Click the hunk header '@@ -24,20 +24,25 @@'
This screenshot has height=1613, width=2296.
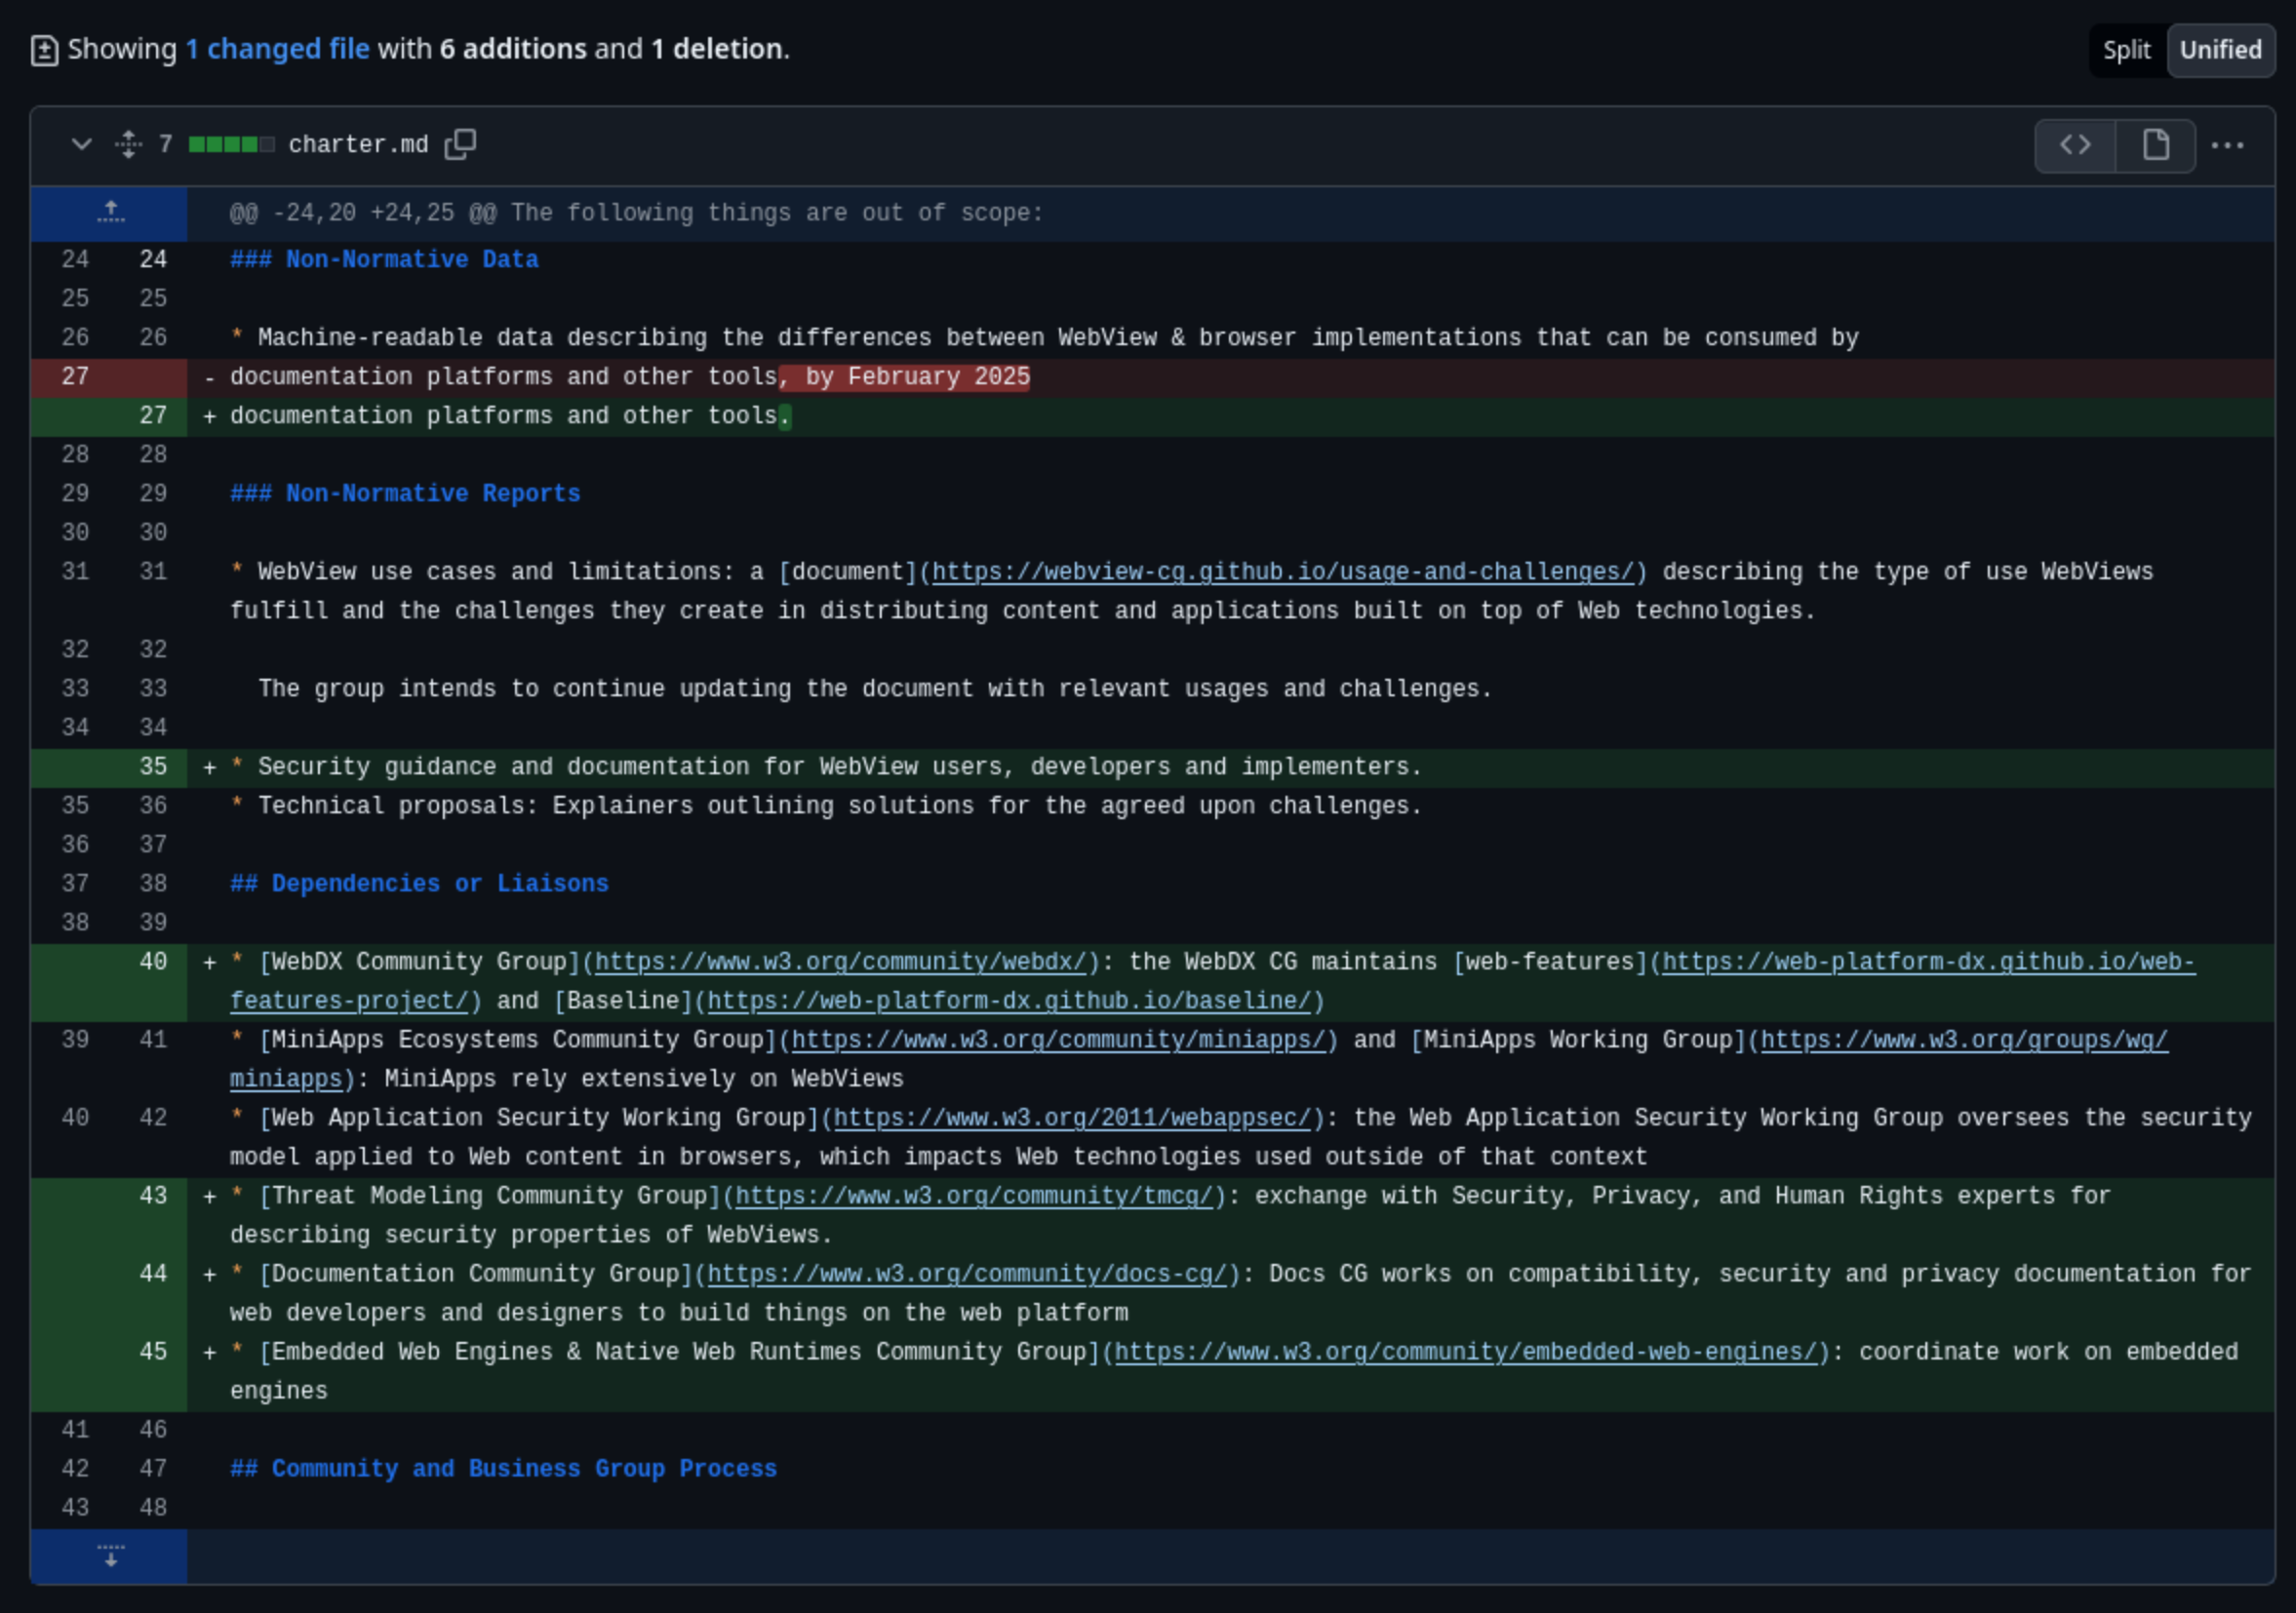point(636,213)
